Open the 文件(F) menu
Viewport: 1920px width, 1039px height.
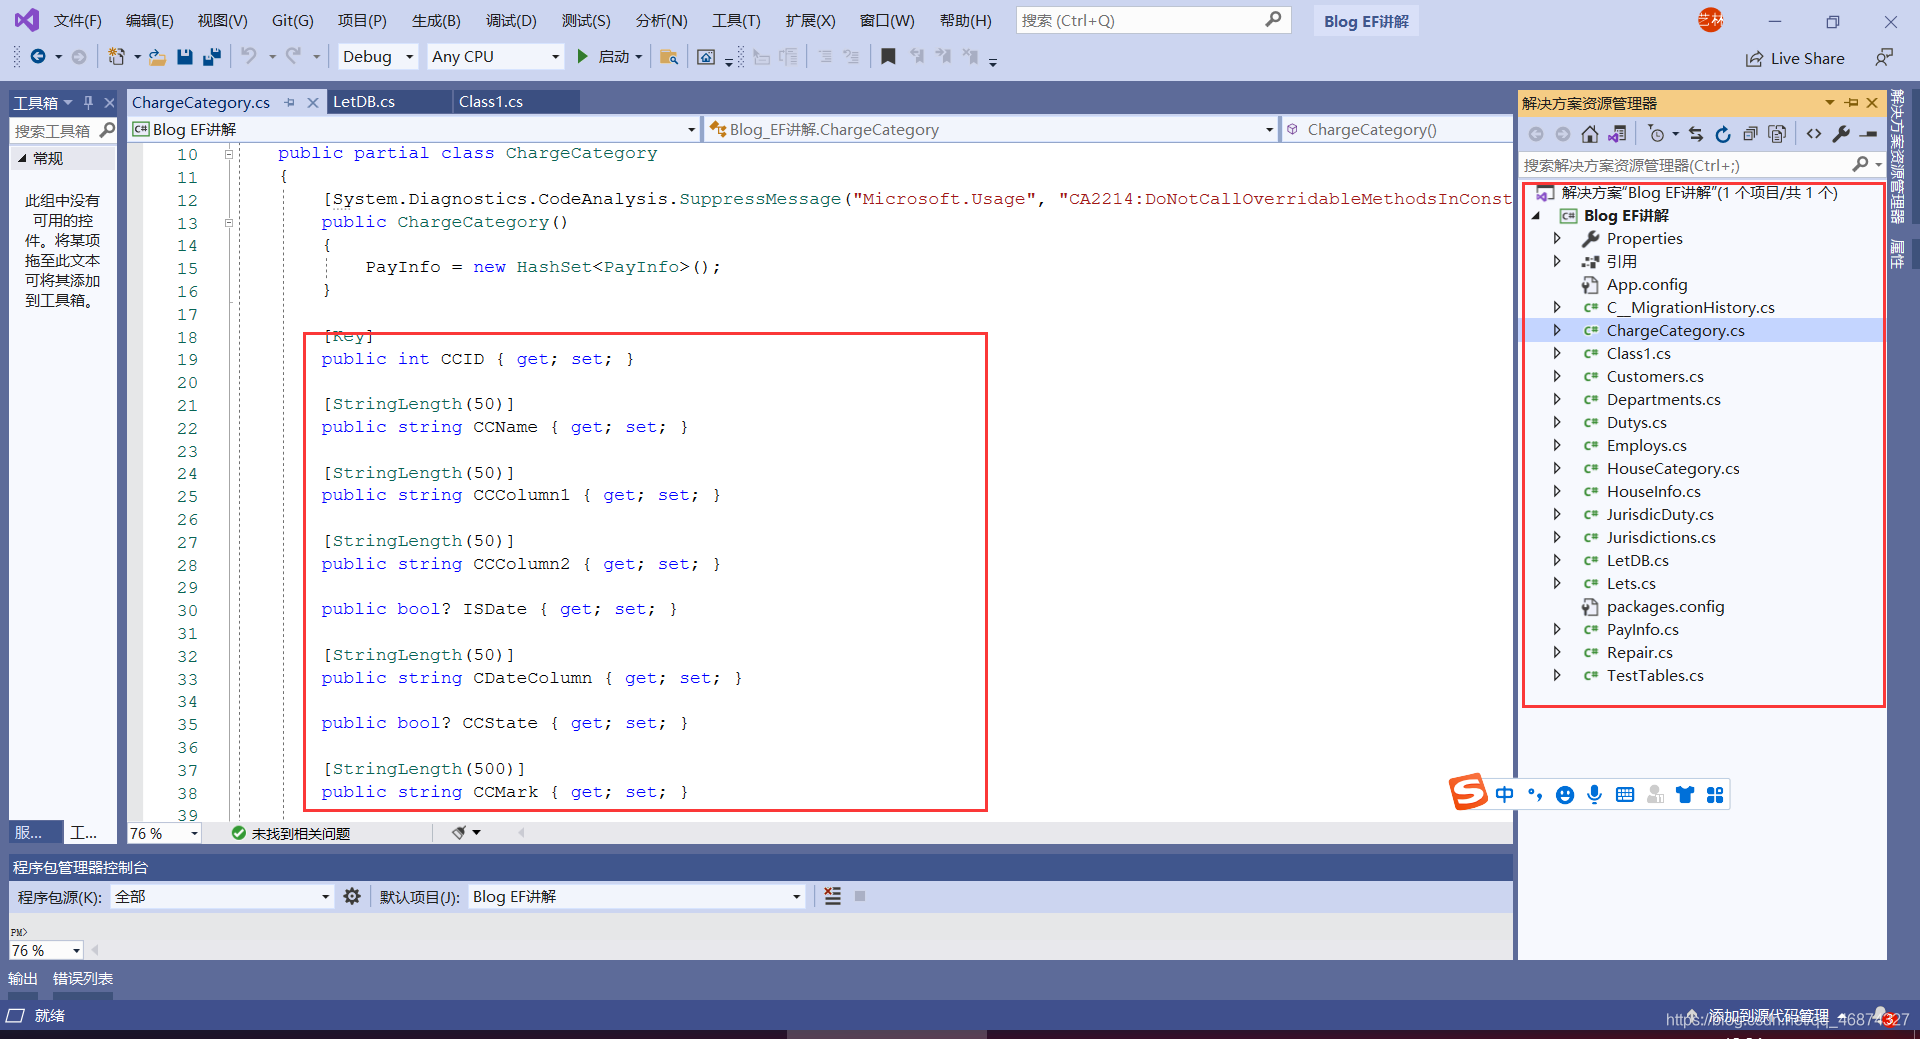[78, 20]
